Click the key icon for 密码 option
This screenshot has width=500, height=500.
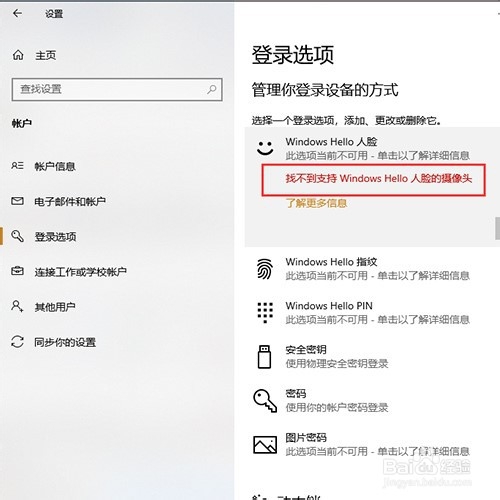265,401
